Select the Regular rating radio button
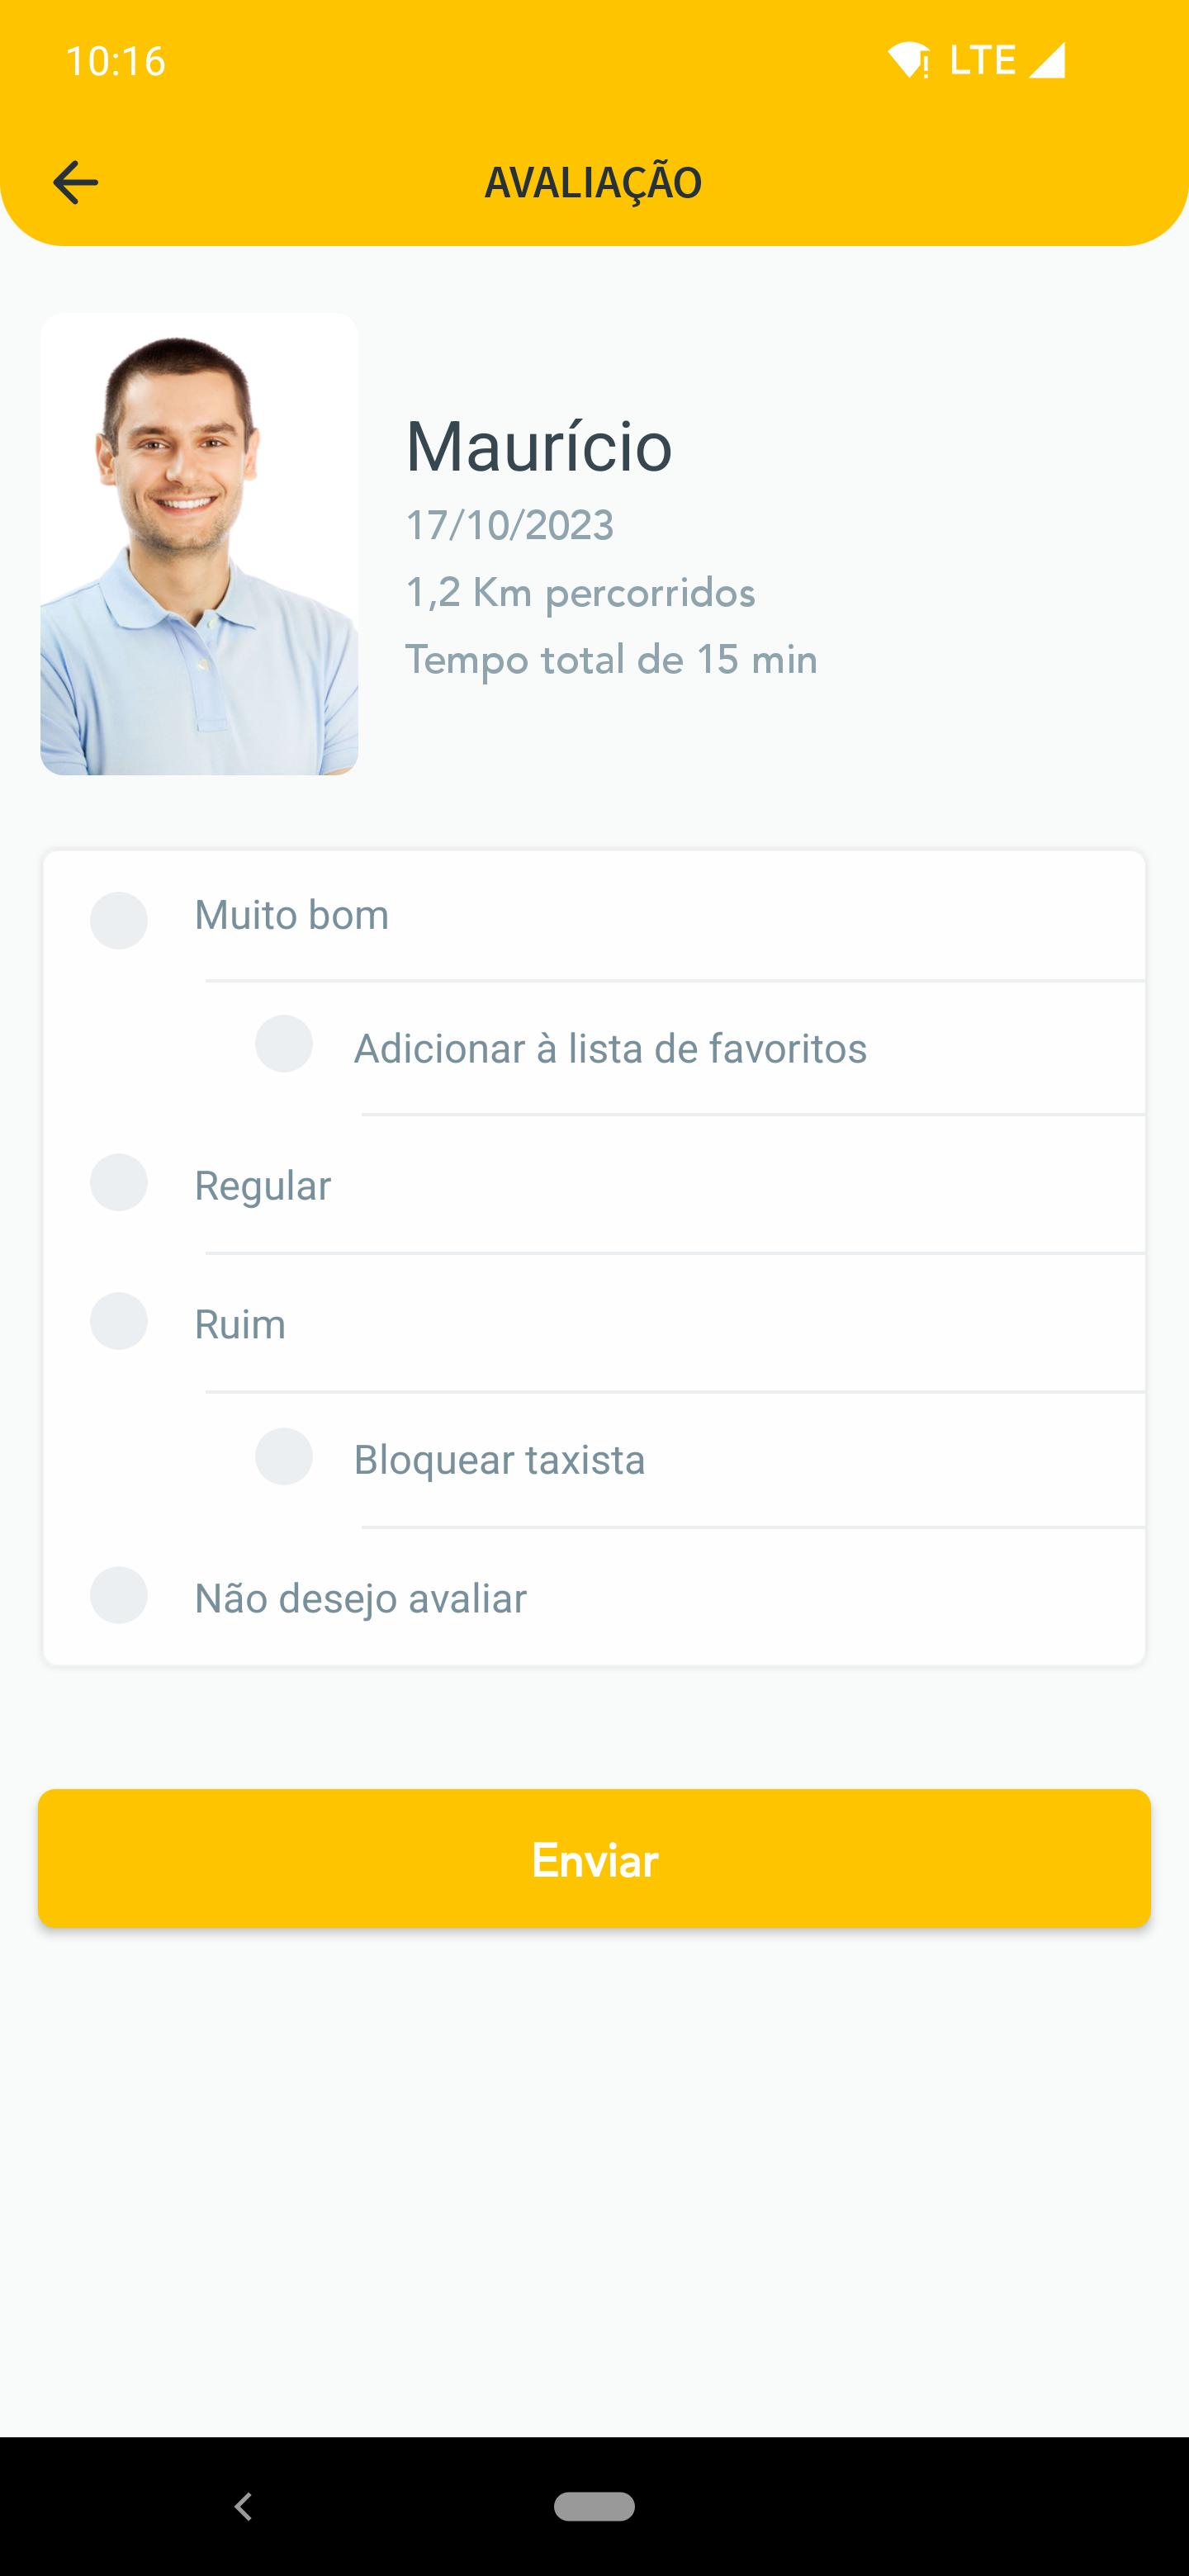The width and height of the screenshot is (1189, 2576). click(x=119, y=1182)
